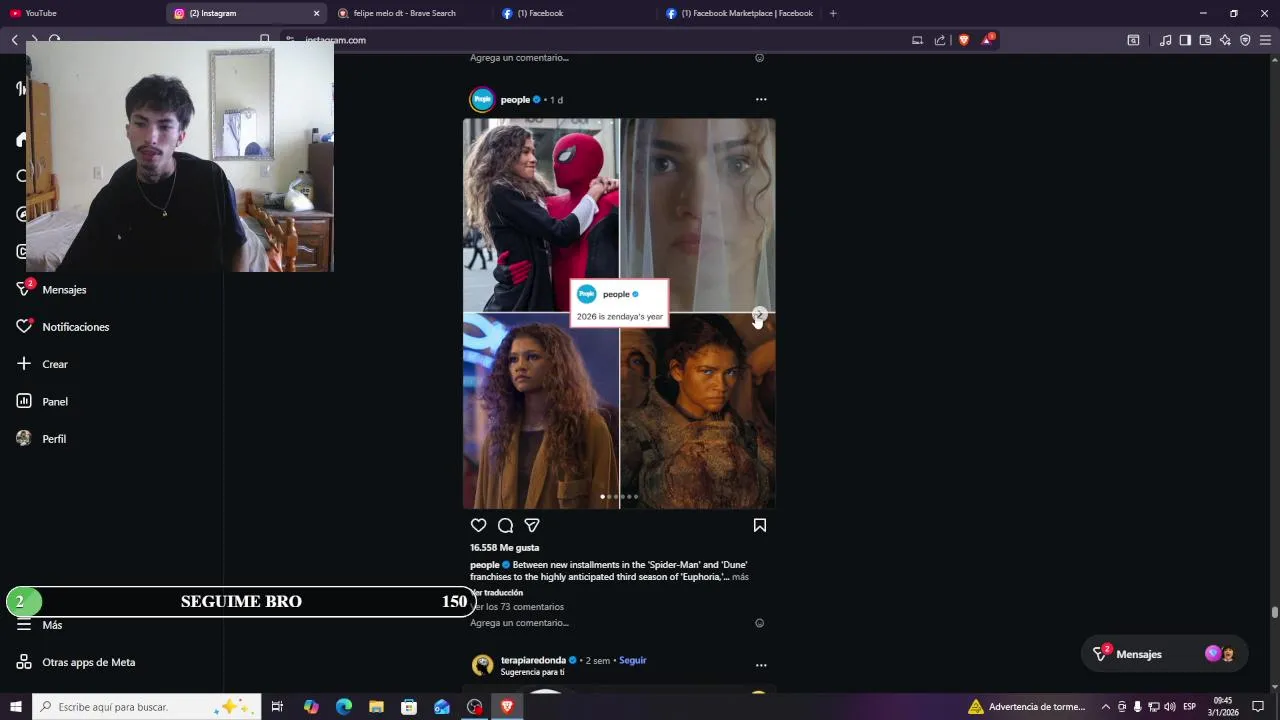This screenshot has height=720, width=1280.
Task: Open Microsoft Edge from taskbar
Action: [344, 707]
